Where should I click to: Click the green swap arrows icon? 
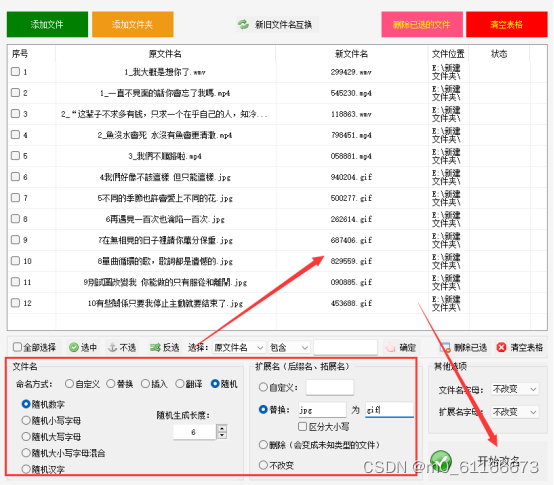pos(243,24)
